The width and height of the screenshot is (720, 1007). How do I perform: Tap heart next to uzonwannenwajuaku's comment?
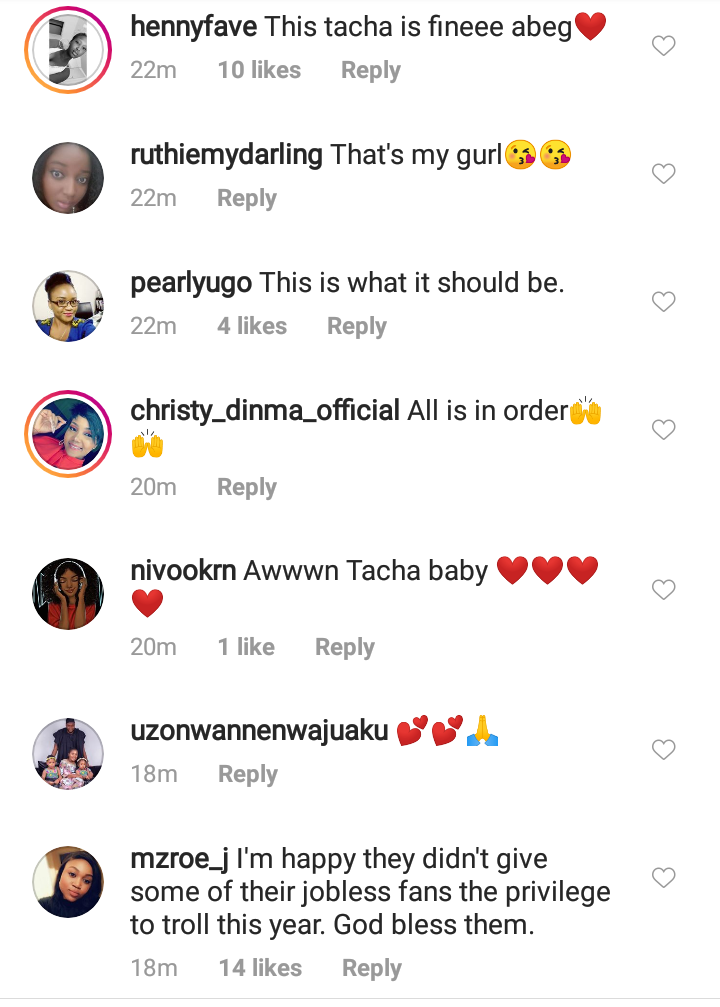(663, 750)
